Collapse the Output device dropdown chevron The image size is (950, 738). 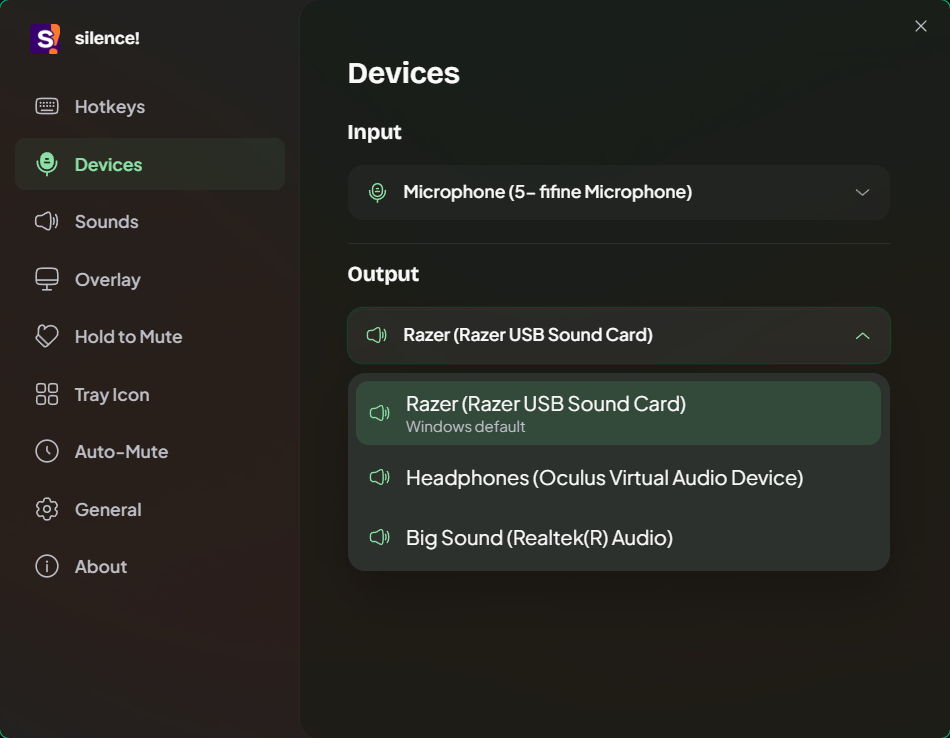click(862, 336)
